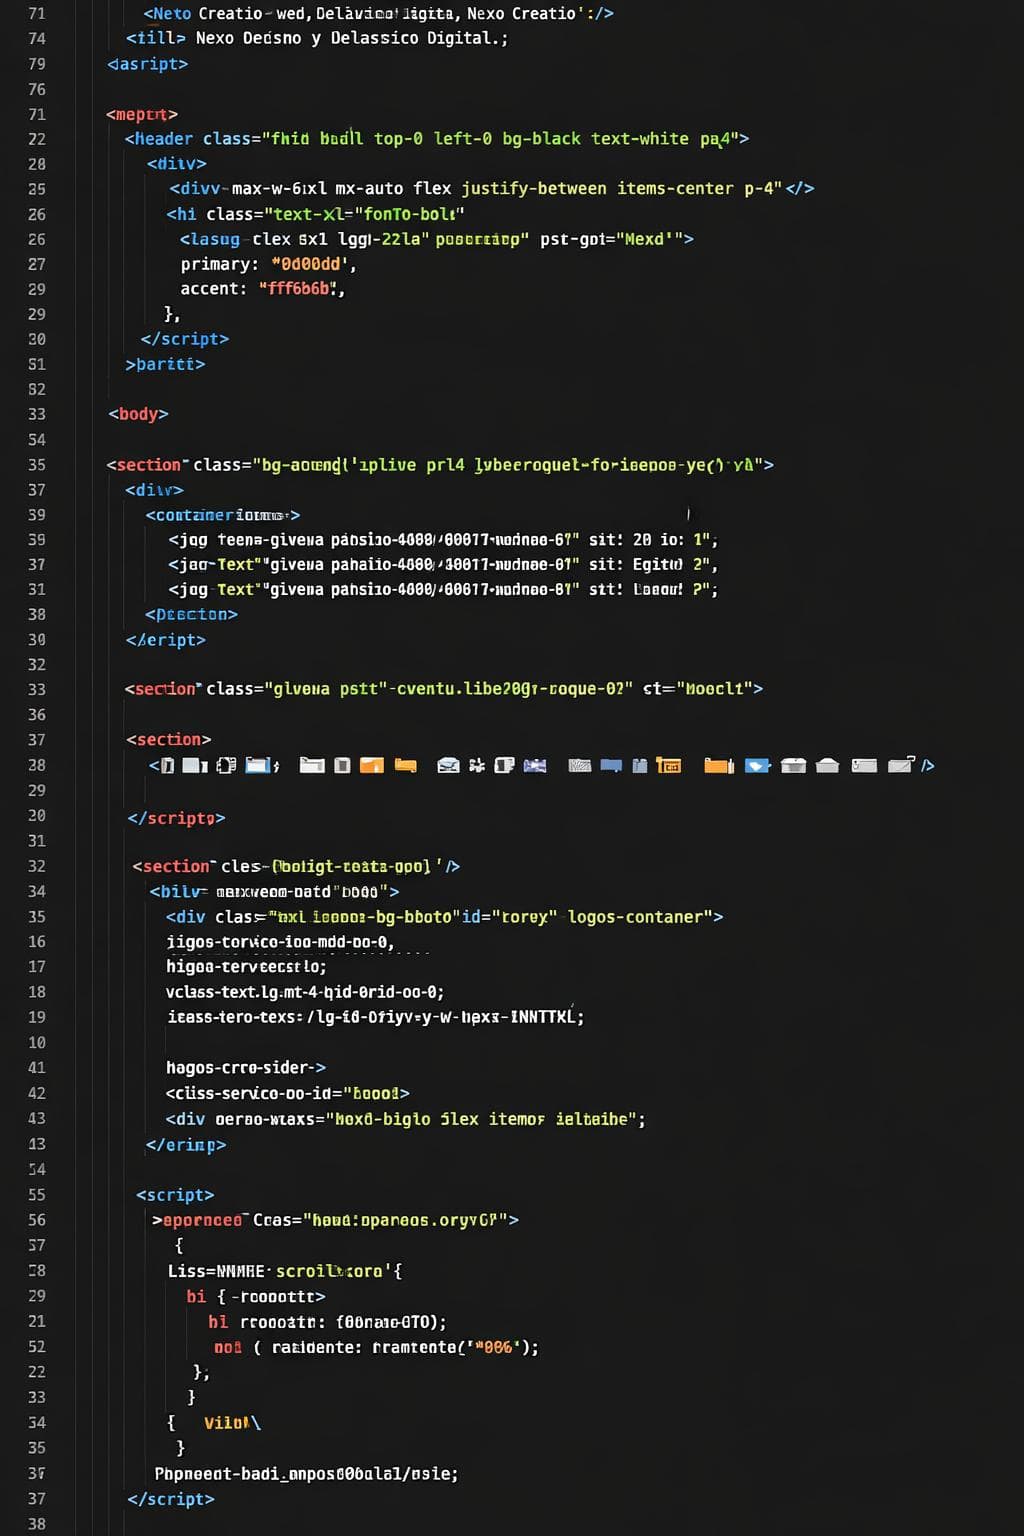Click the '<header class=' line

pos(437,139)
